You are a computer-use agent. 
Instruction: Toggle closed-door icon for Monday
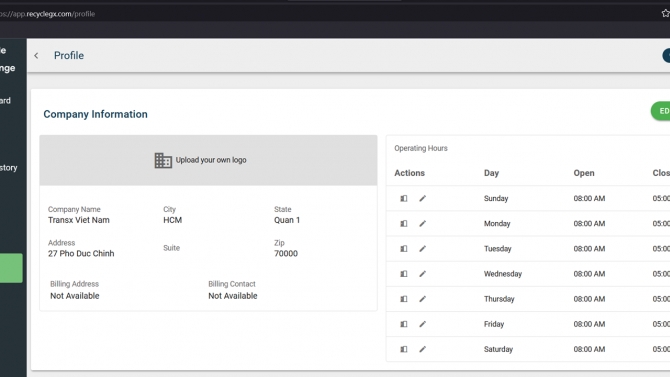pos(403,224)
